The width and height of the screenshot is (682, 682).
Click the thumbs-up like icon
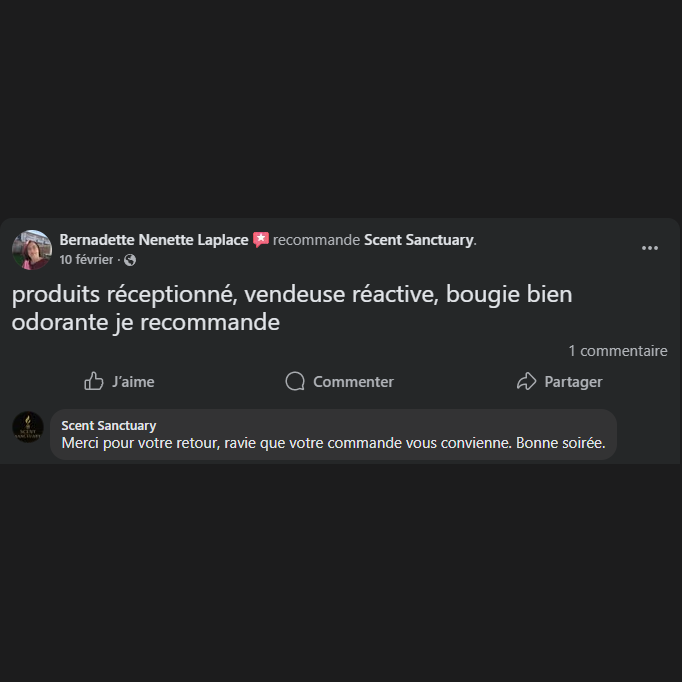tap(94, 381)
